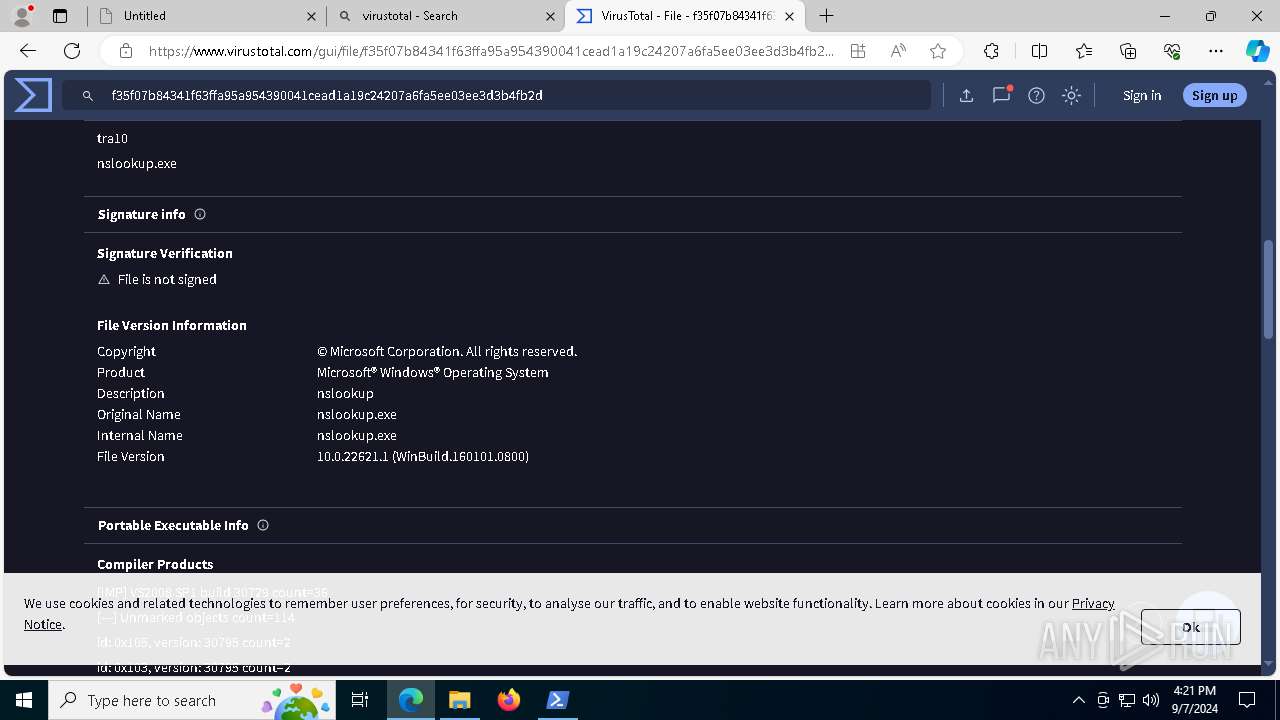
Task: Click the Edge icon on the taskbar
Action: pos(411,700)
